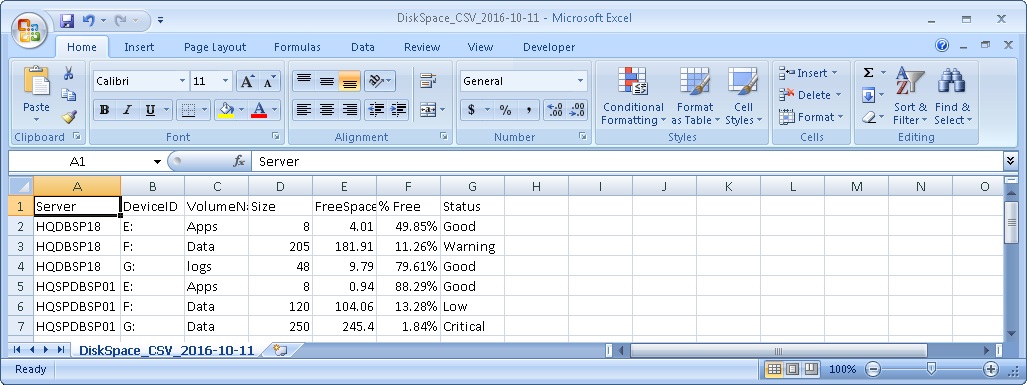Click the Paste clipboard icon
Image resolution: width=1027 pixels, height=385 pixels.
[36, 82]
